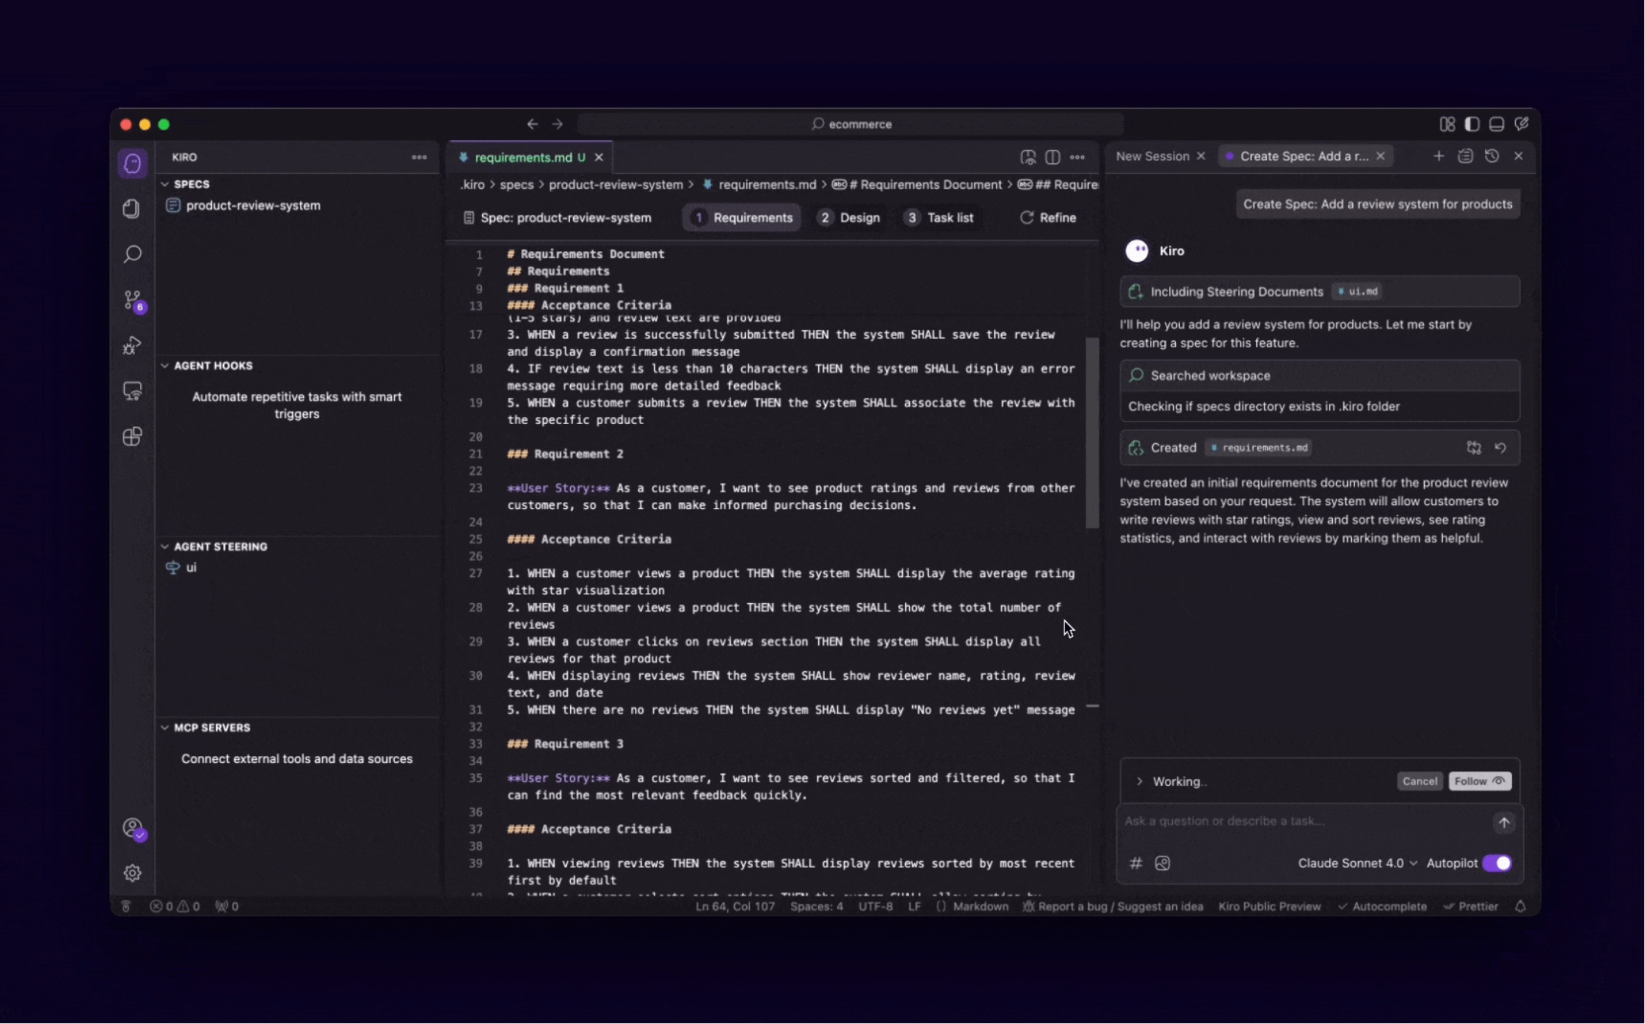Screen dimensions: 1645x1024
Task: Click the split editor icon
Action: pyautogui.click(x=1052, y=157)
